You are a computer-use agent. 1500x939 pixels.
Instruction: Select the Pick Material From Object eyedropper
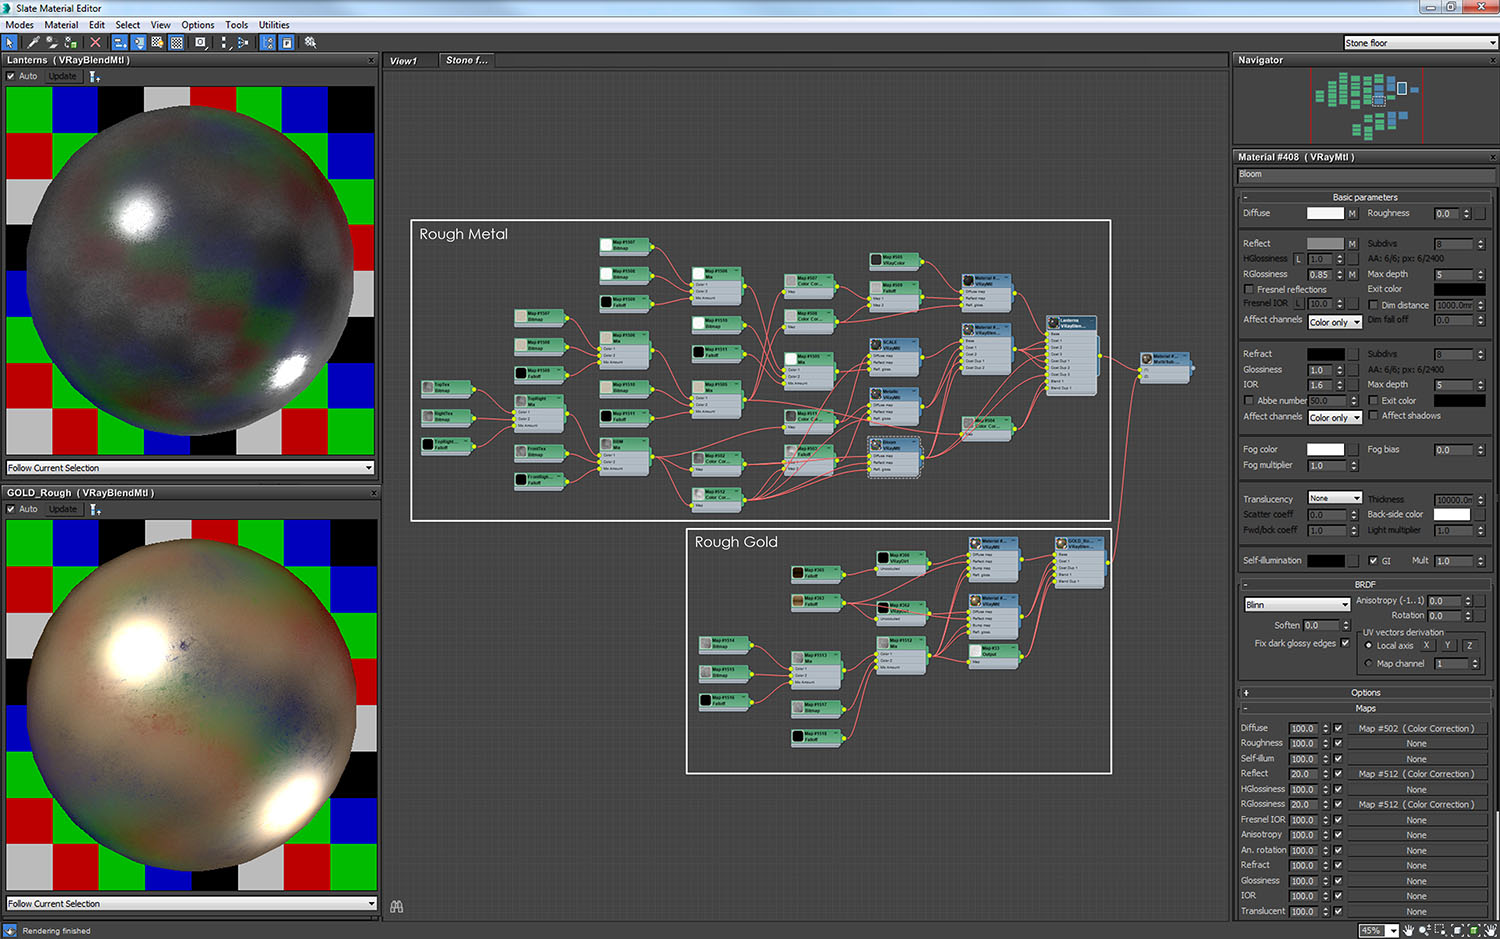33,43
